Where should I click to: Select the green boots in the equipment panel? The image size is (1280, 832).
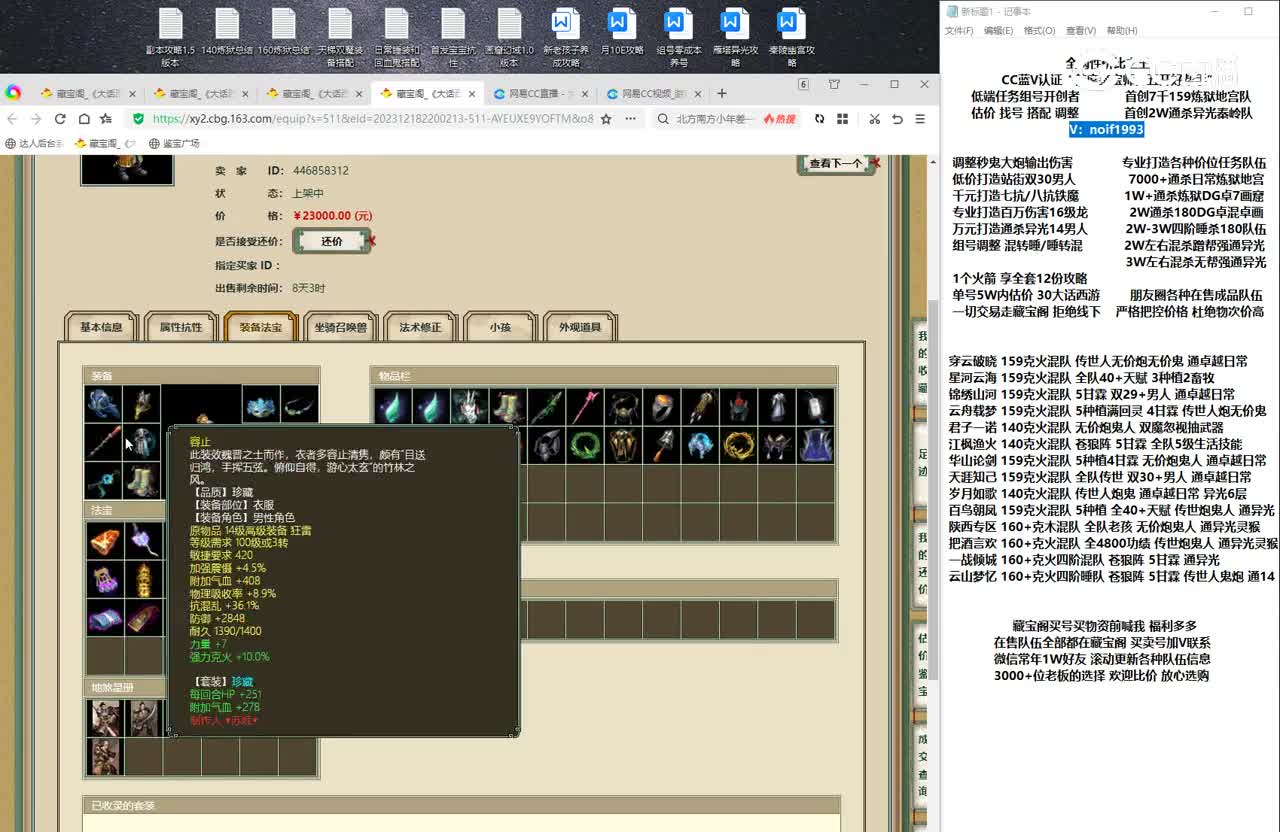click(x=142, y=480)
